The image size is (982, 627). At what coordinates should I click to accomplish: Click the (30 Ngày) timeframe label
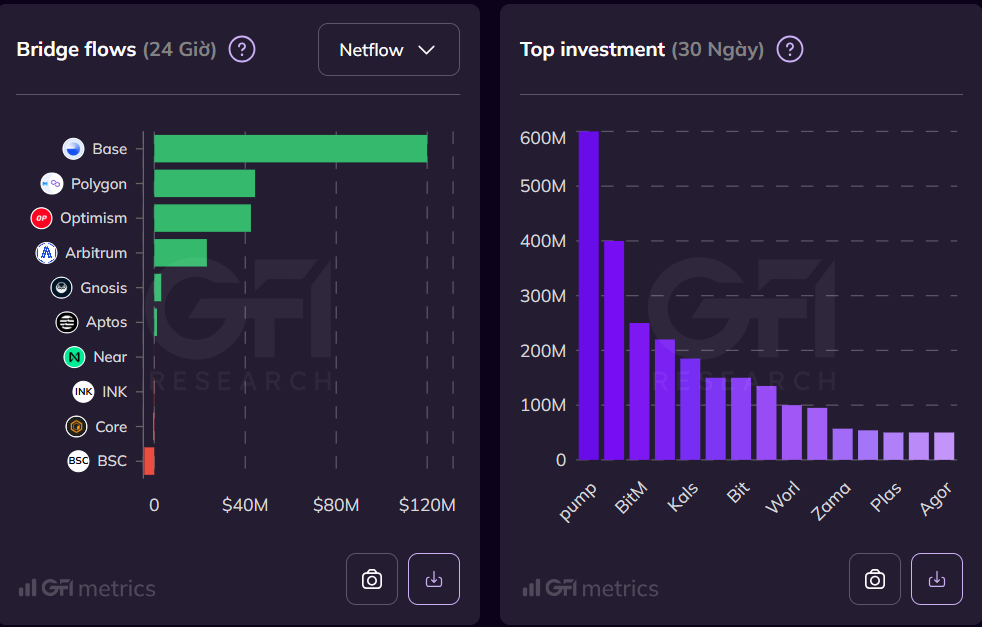pyautogui.click(x=718, y=49)
